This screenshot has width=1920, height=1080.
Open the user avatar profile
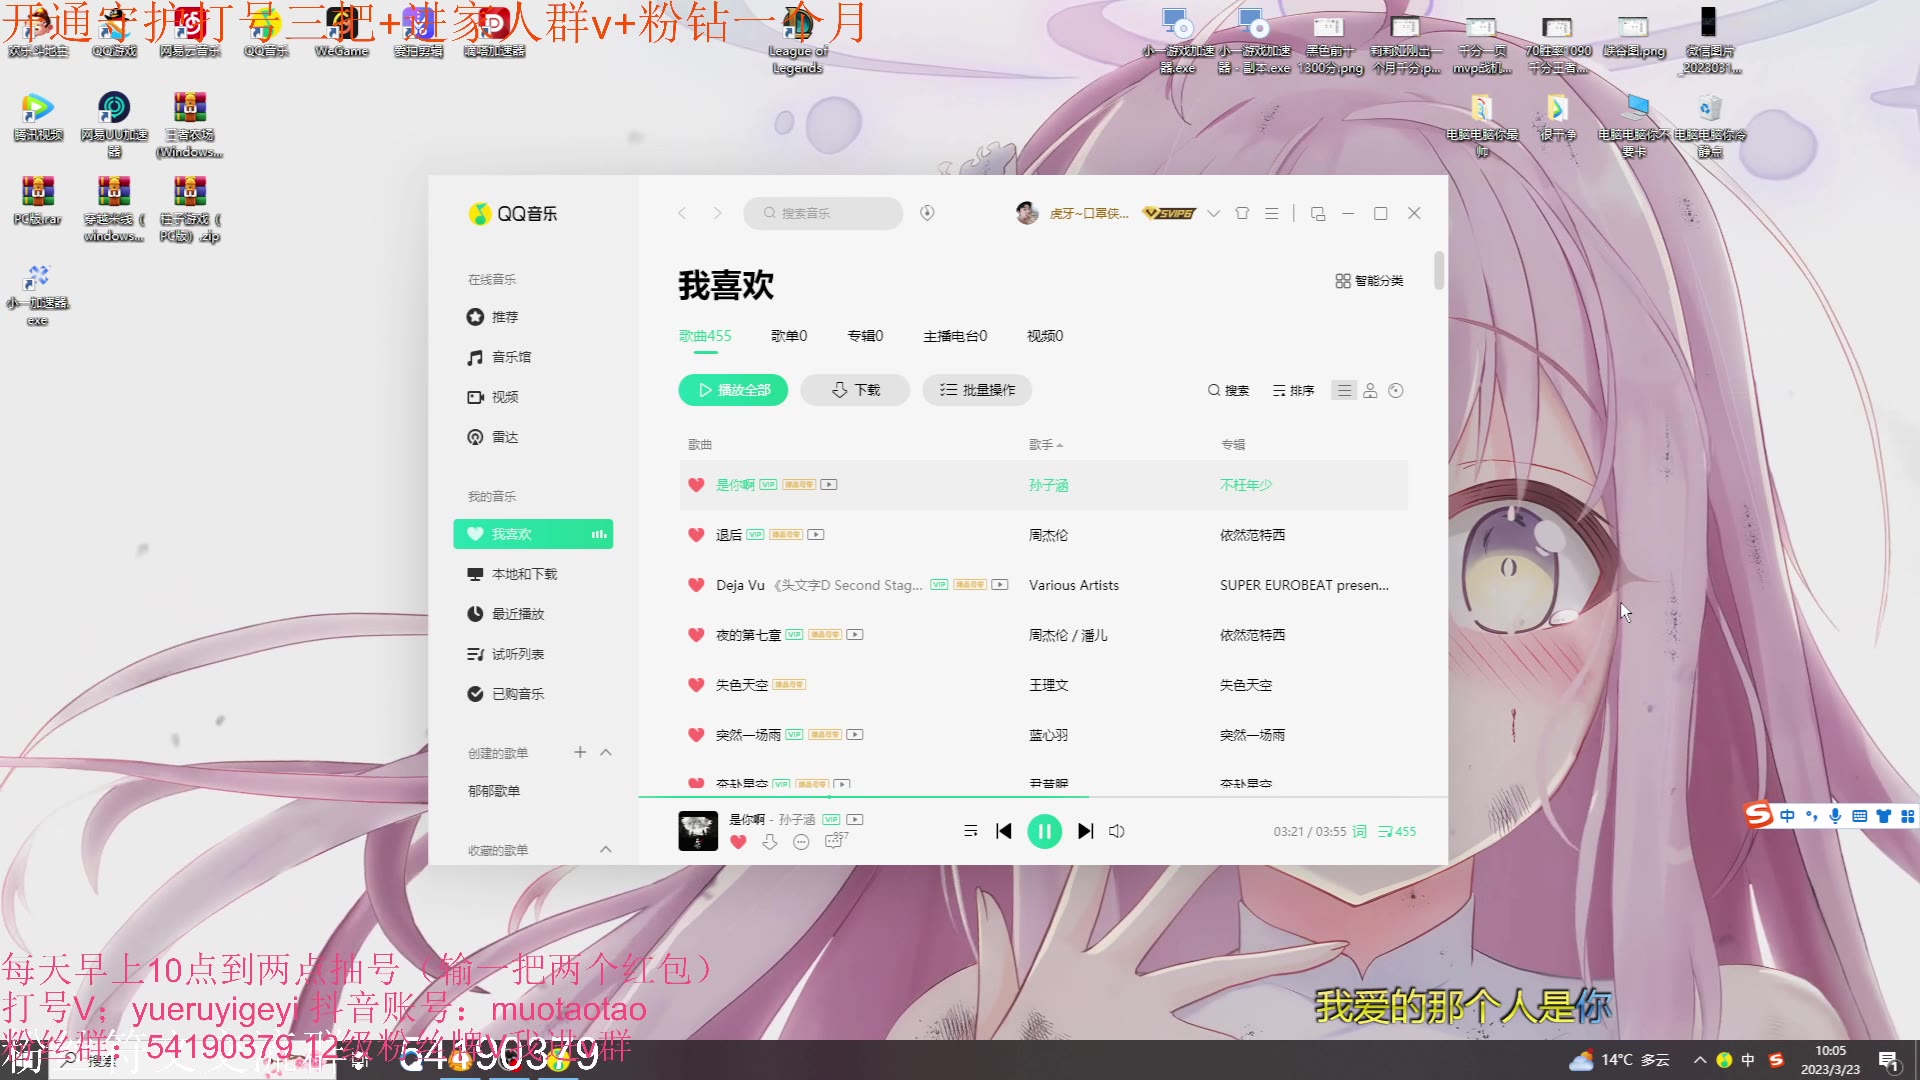(x=1027, y=213)
